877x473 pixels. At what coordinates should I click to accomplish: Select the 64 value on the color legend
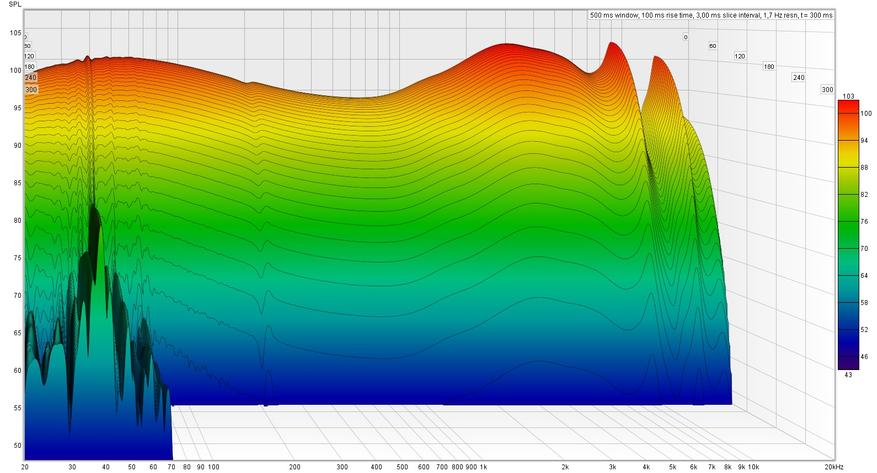(864, 276)
